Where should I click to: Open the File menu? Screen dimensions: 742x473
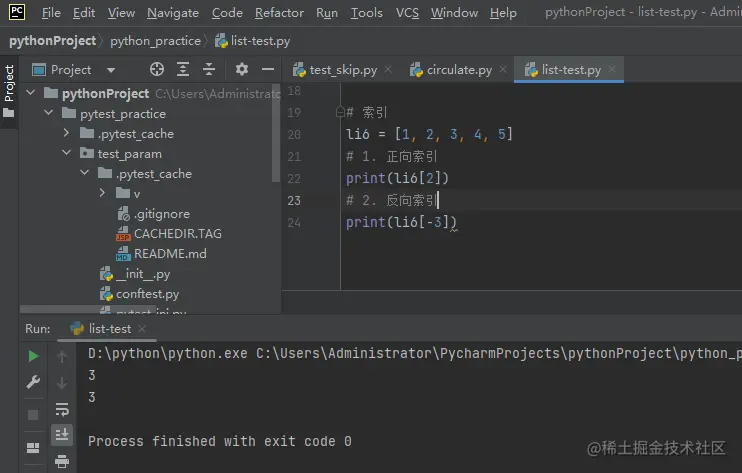[x=51, y=13]
